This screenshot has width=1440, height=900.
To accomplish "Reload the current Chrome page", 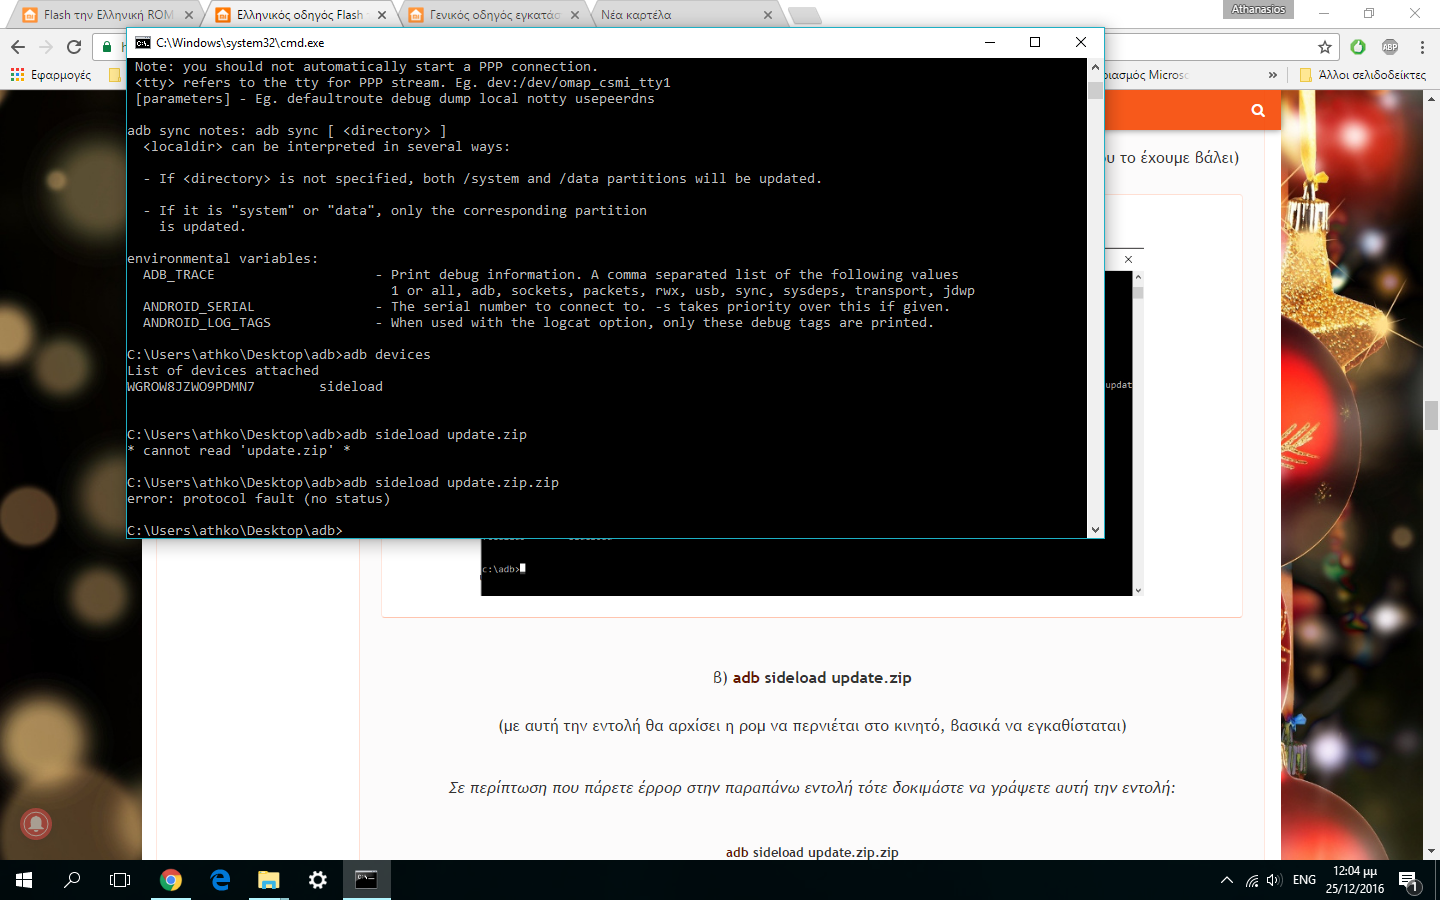I will coord(74,47).
